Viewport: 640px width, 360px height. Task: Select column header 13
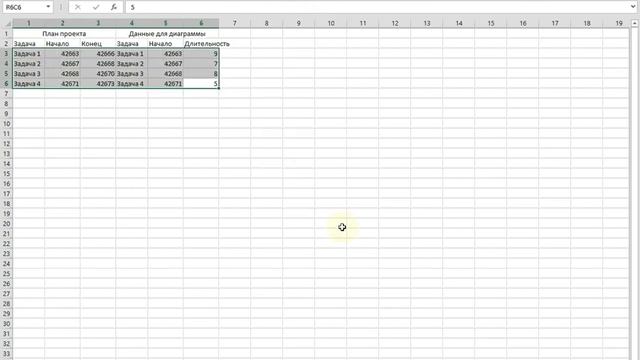pyautogui.click(x=427, y=23)
